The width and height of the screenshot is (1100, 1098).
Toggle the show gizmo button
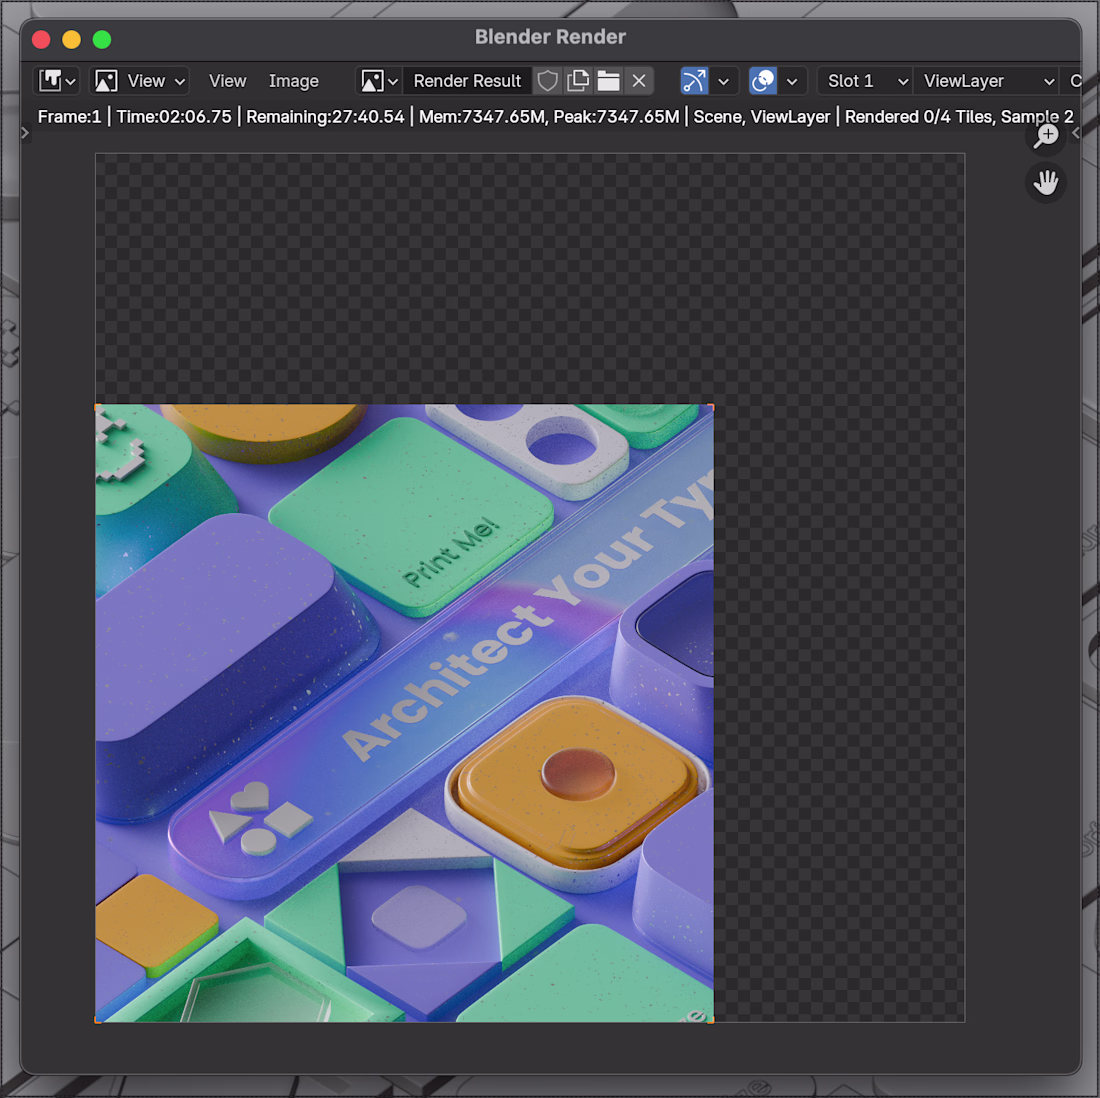click(x=694, y=81)
